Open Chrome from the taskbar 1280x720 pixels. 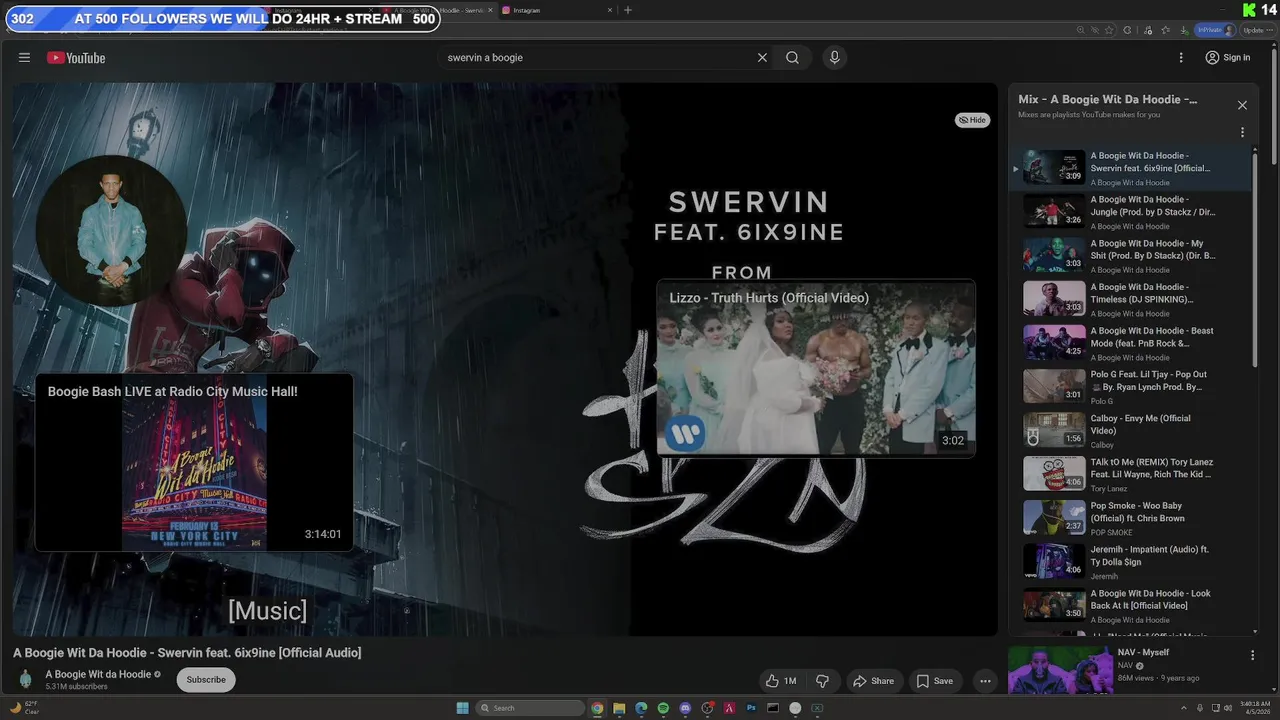[597, 708]
